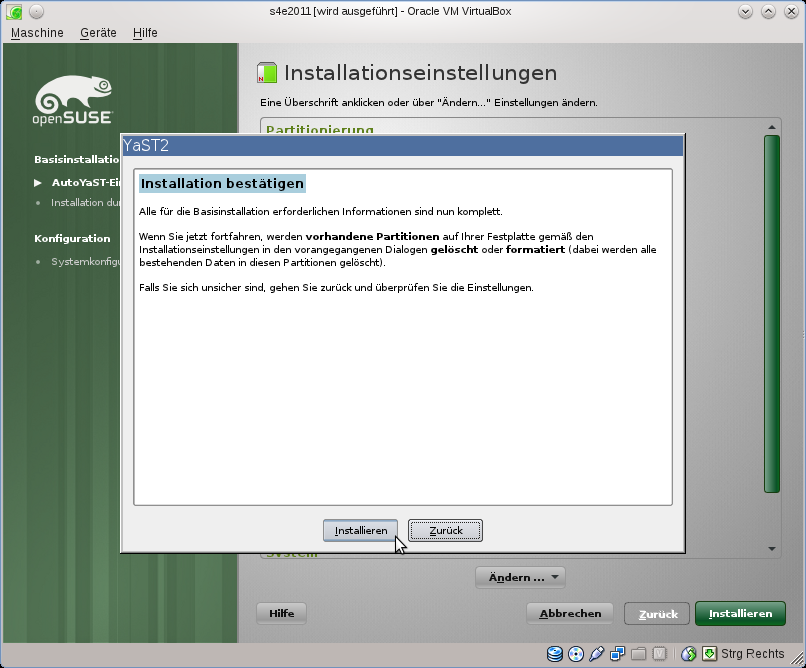Click green Installieren button at bottom right
Screen dimensions: 806x668
[x=740, y=614]
